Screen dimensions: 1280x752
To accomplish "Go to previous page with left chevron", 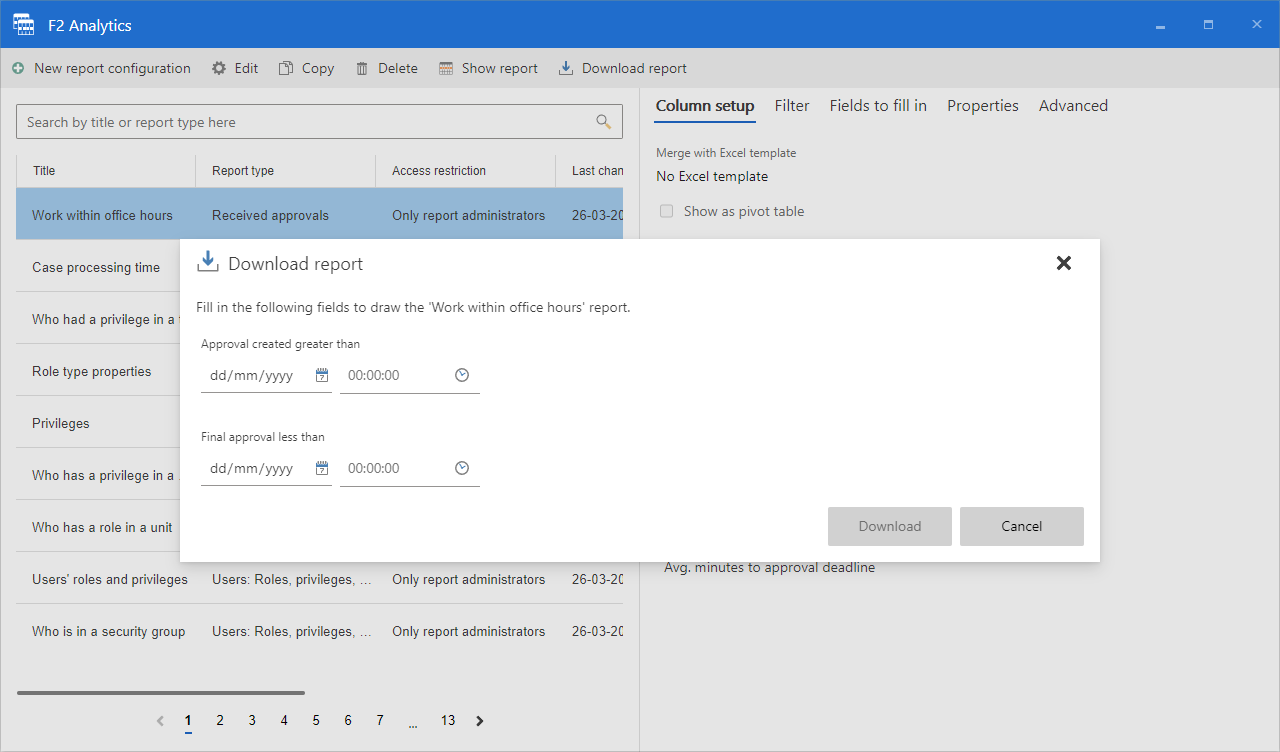I will click(160, 721).
